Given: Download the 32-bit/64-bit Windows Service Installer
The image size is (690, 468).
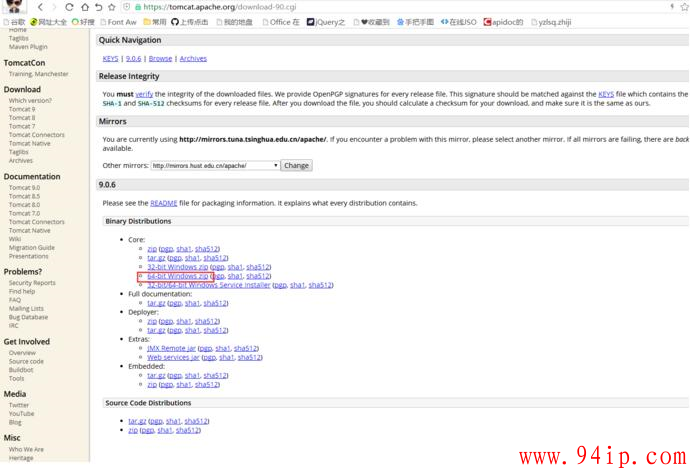Looking at the screenshot, I should point(209,285).
